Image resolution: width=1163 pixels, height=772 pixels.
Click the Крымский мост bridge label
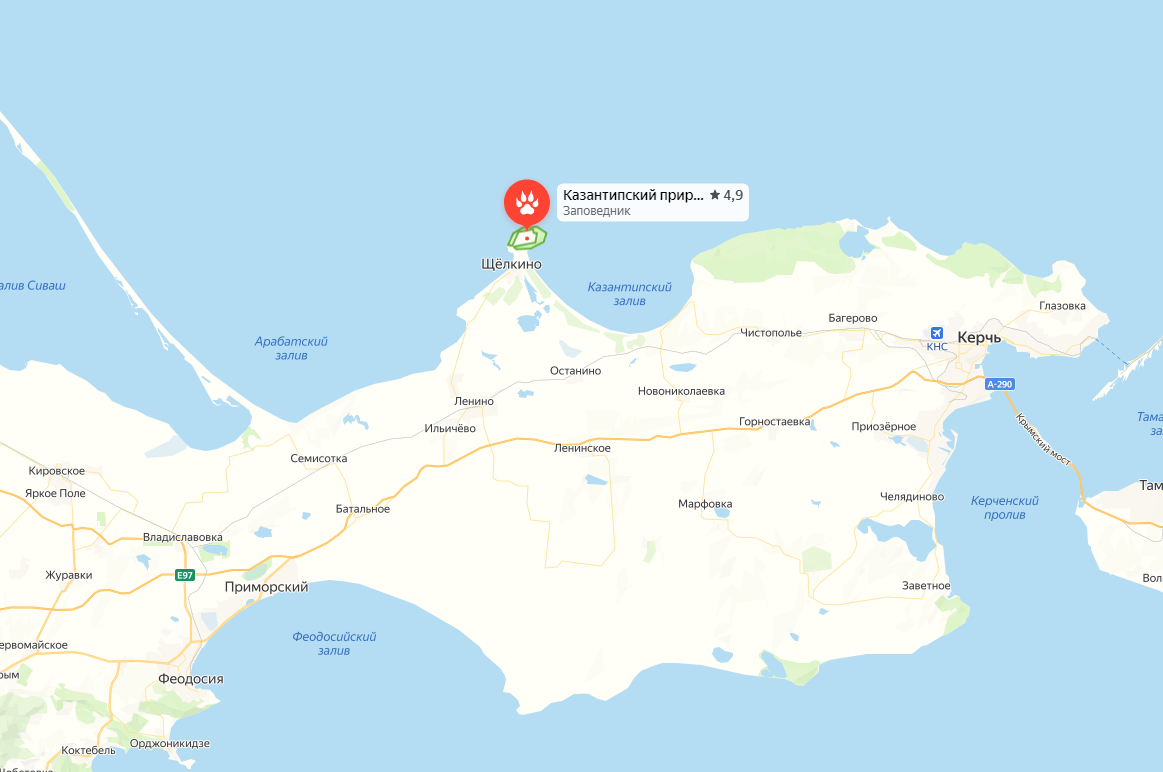(x=1044, y=439)
